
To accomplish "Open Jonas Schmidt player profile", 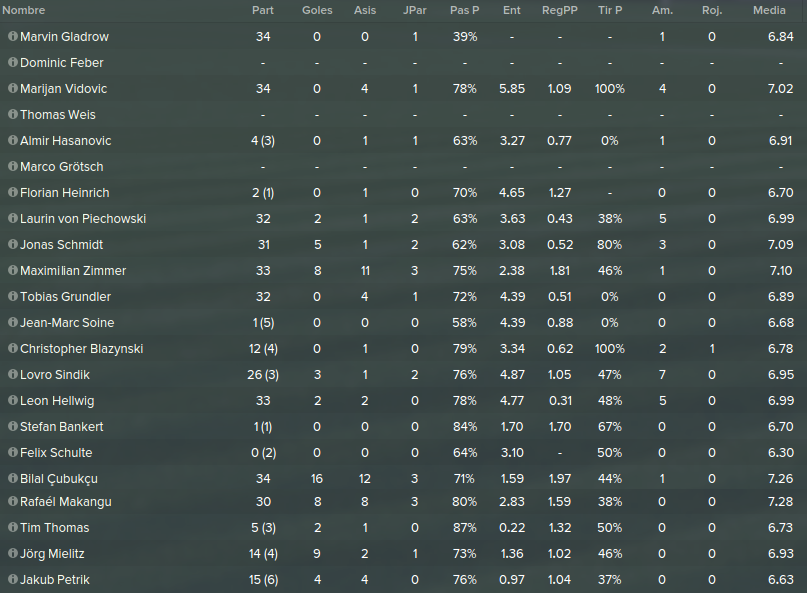I will click(x=62, y=245).
